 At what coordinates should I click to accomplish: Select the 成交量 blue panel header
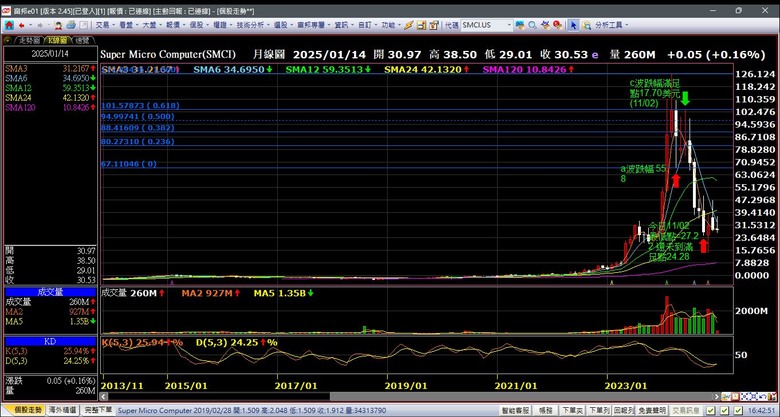point(50,292)
